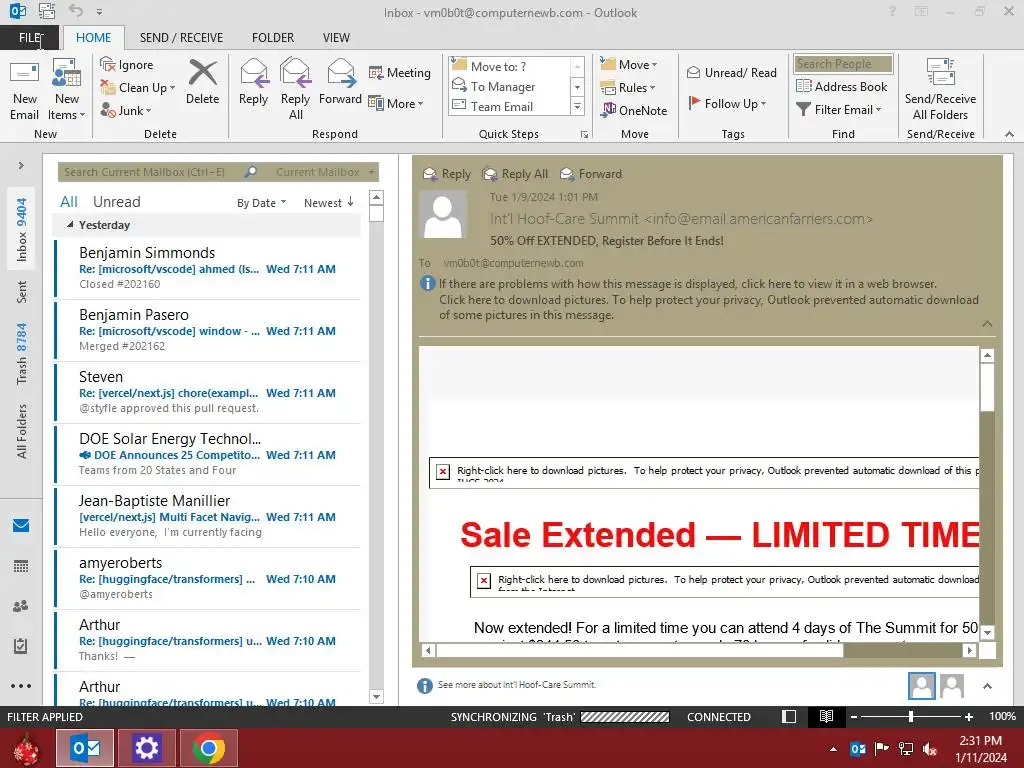Open the Current Mailbox scope dropdown
This screenshot has width=1024, height=768.
pos(325,172)
